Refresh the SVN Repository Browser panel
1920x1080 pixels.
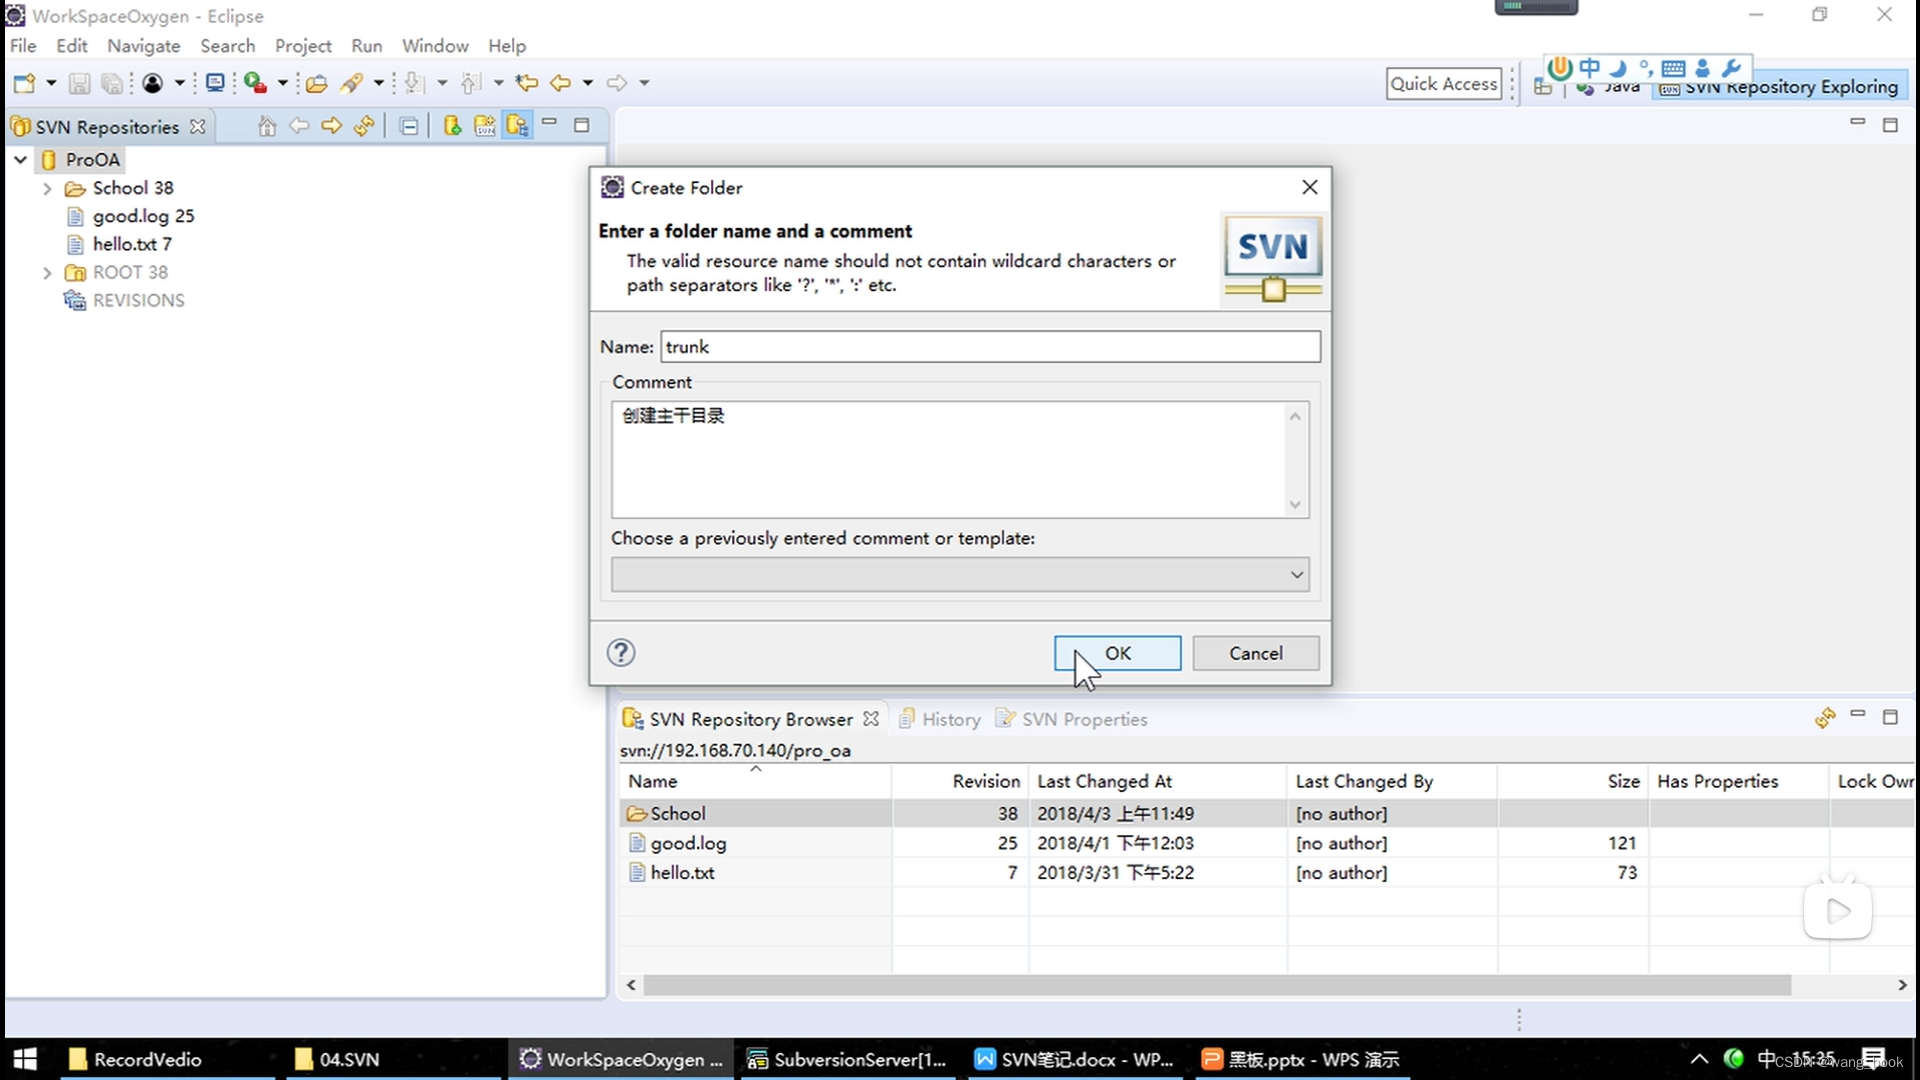(1825, 718)
